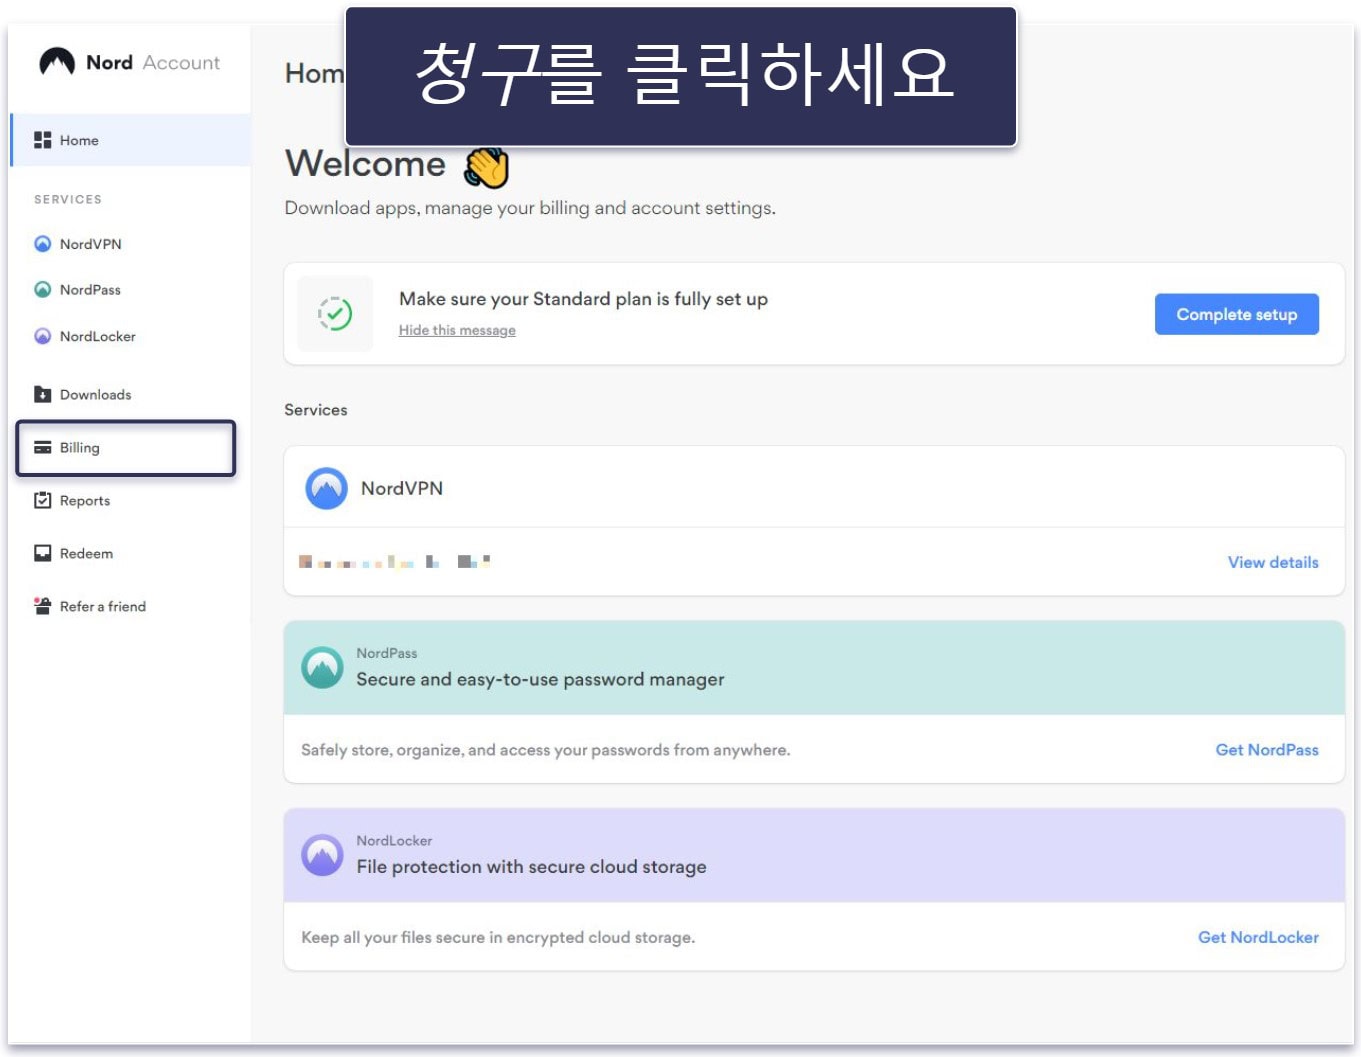Click the Services section label
This screenshot has width=1361, height=1057.
point(316,410)
